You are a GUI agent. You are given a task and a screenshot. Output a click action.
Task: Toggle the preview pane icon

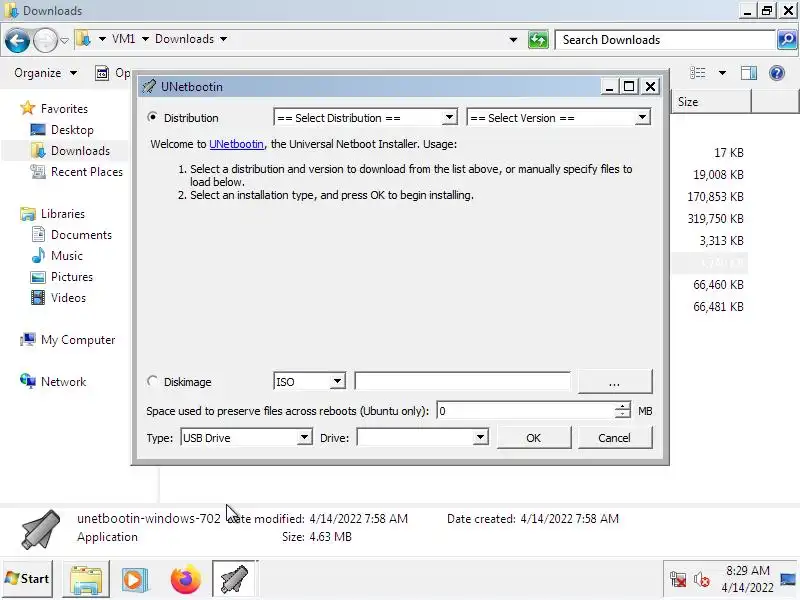click(x=749, y=73)
